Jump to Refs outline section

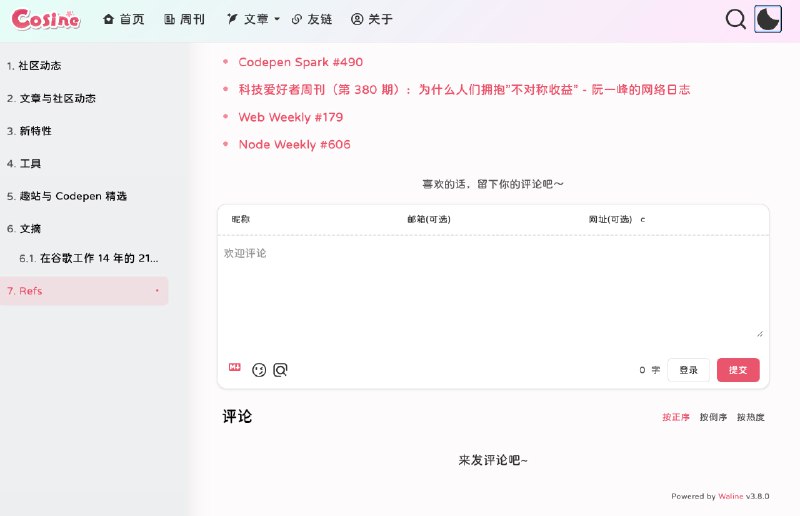tap(31, 291)
